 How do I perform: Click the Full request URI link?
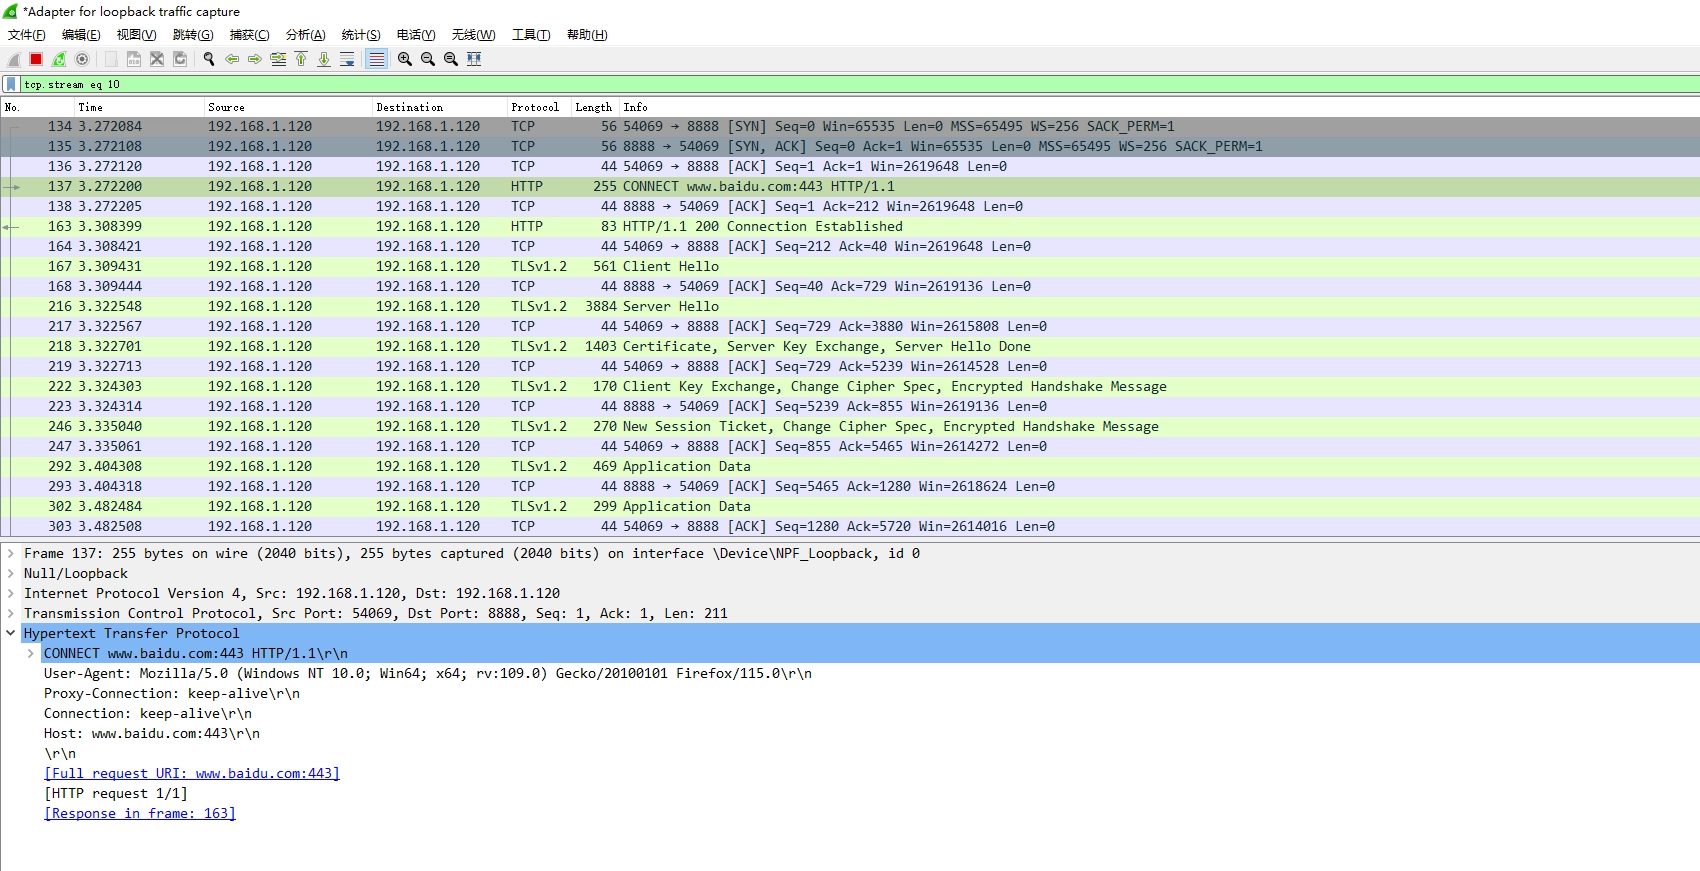coord(192,773)
